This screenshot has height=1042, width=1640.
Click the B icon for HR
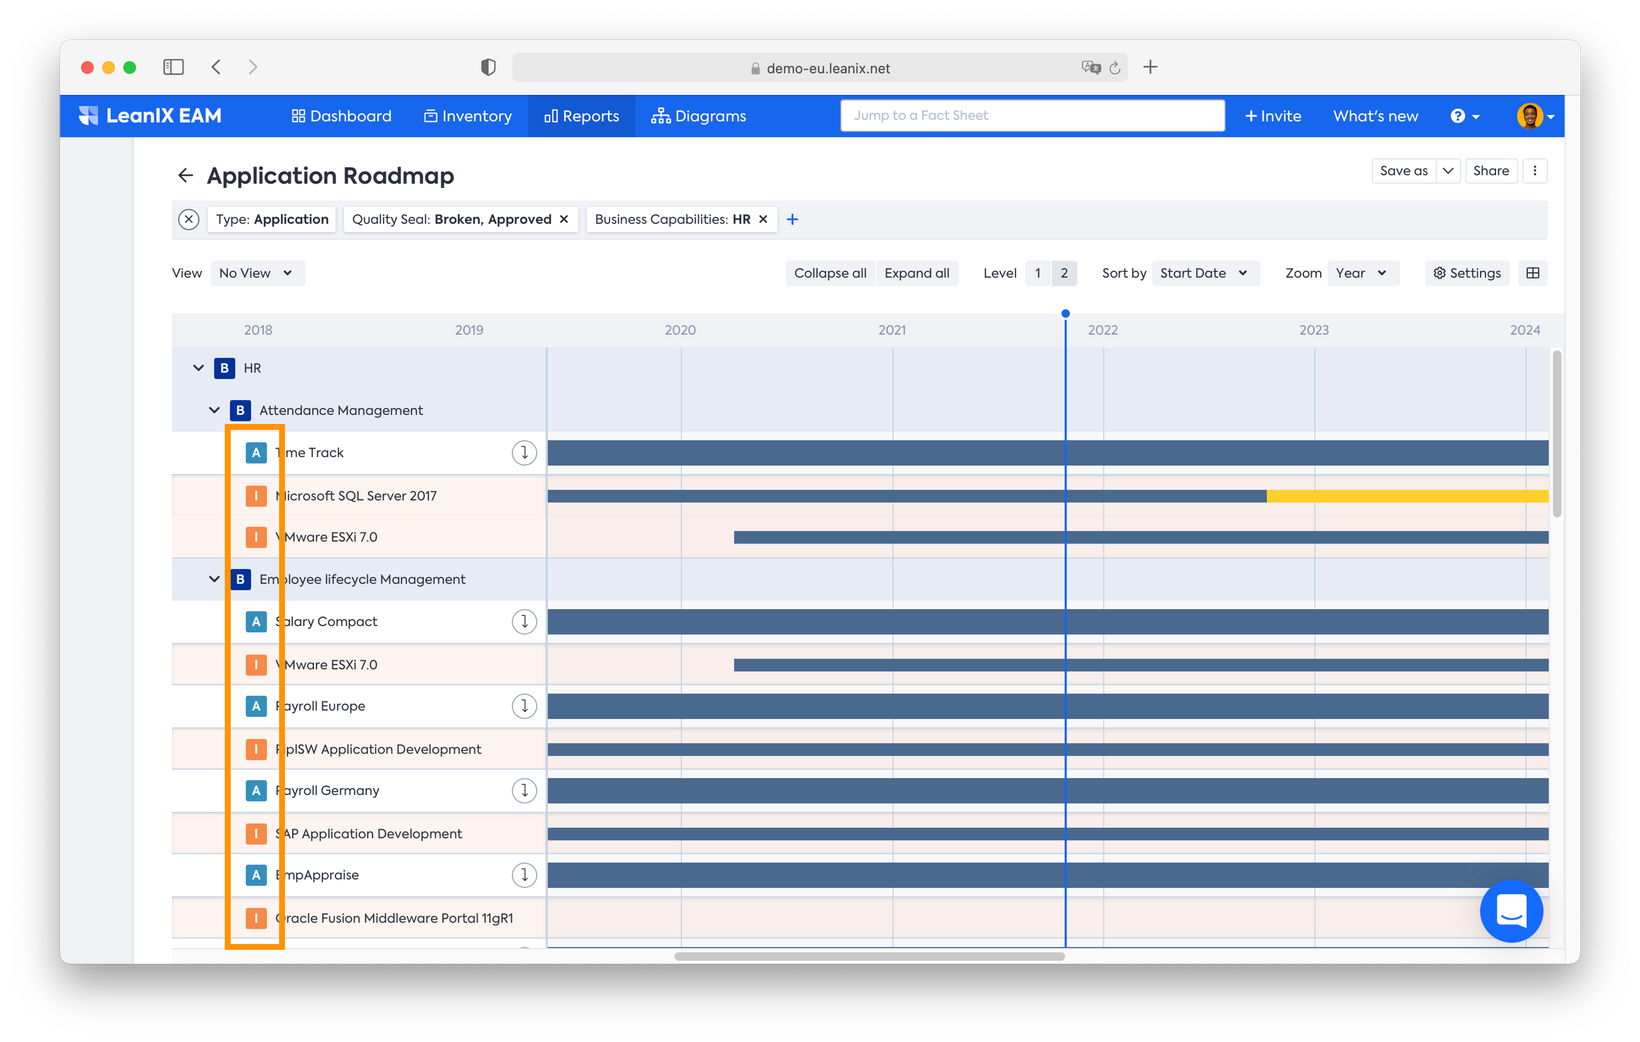click(x=224, y=368)
